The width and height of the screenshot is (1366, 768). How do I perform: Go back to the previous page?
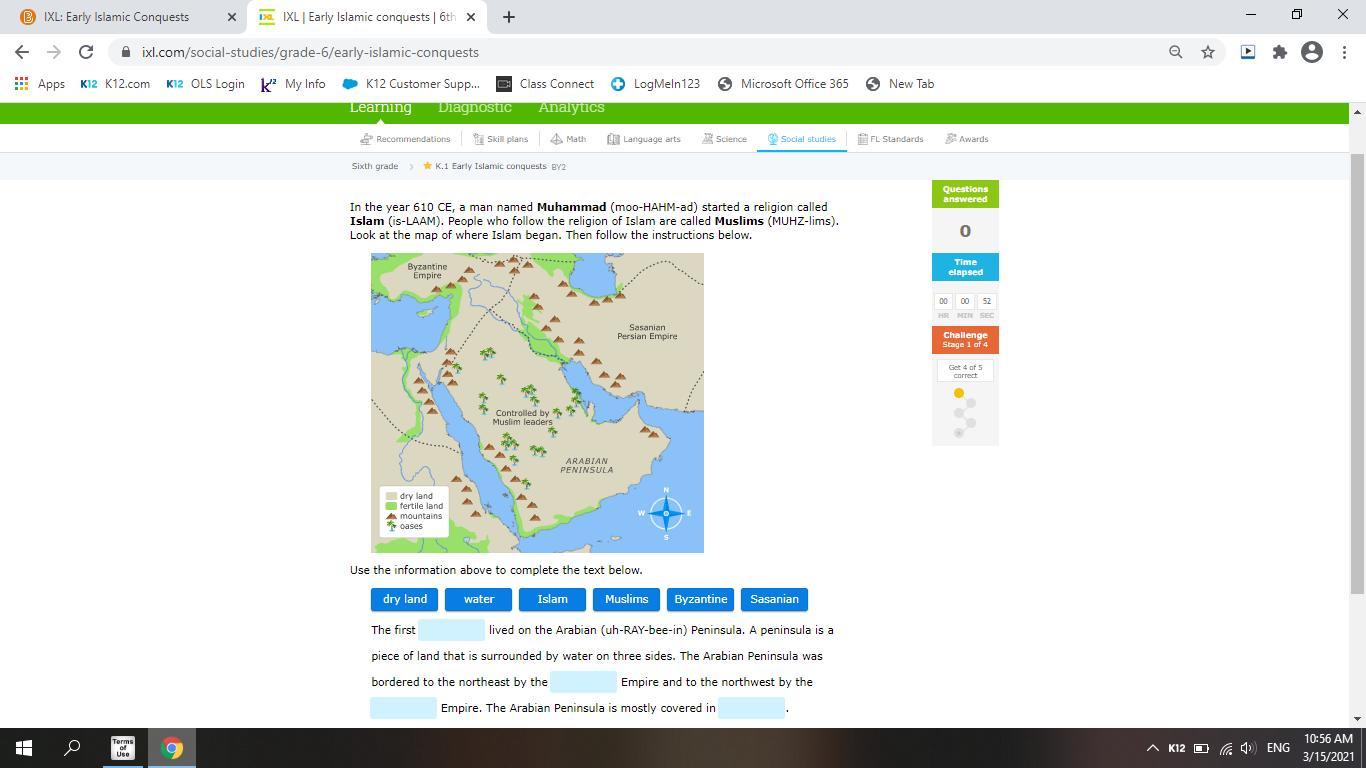tap(22, 52)
